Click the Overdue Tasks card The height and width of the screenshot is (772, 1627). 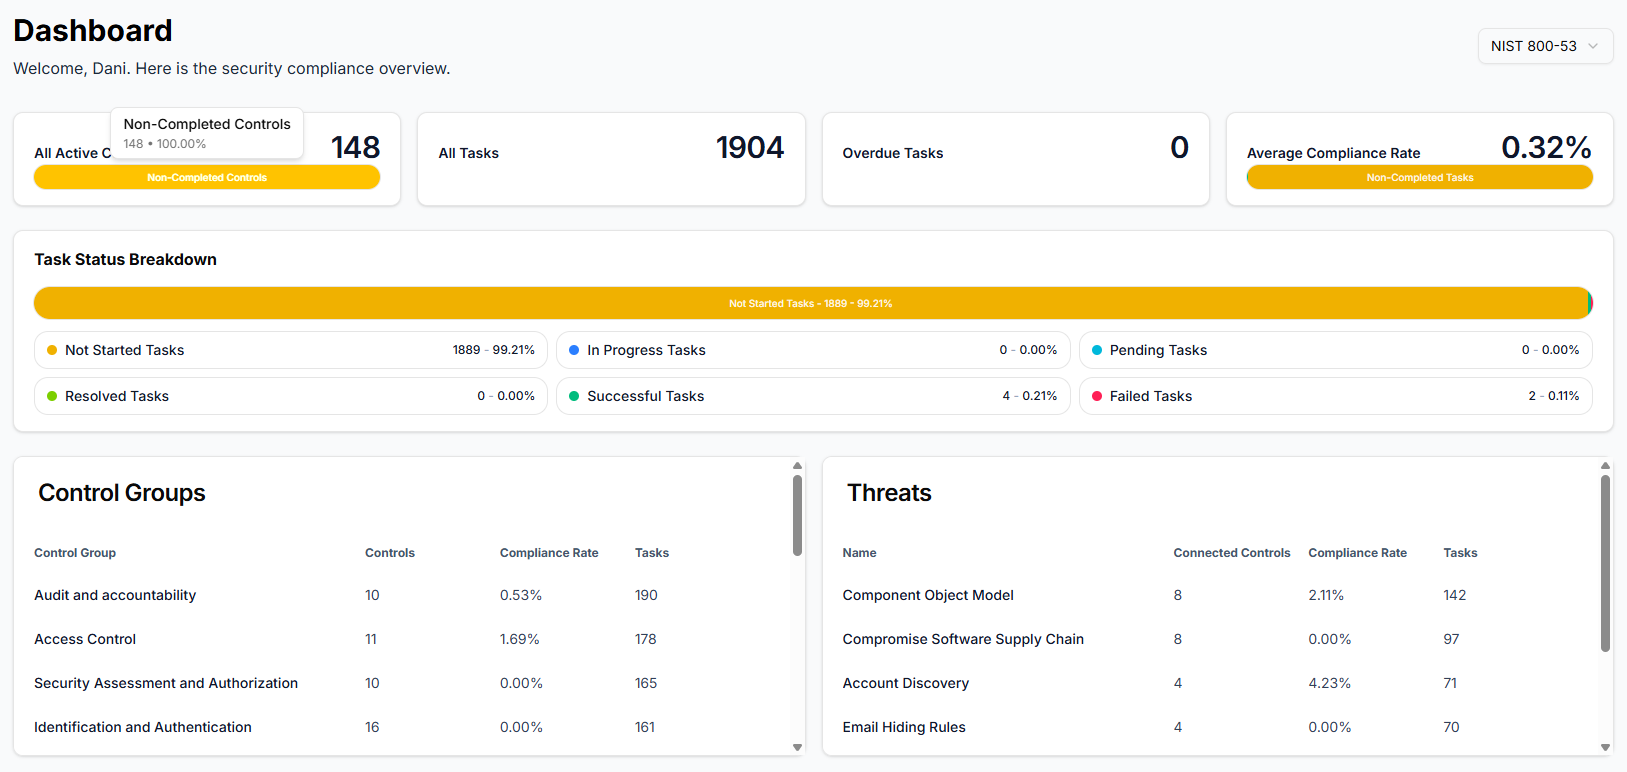pos(1016,159)
